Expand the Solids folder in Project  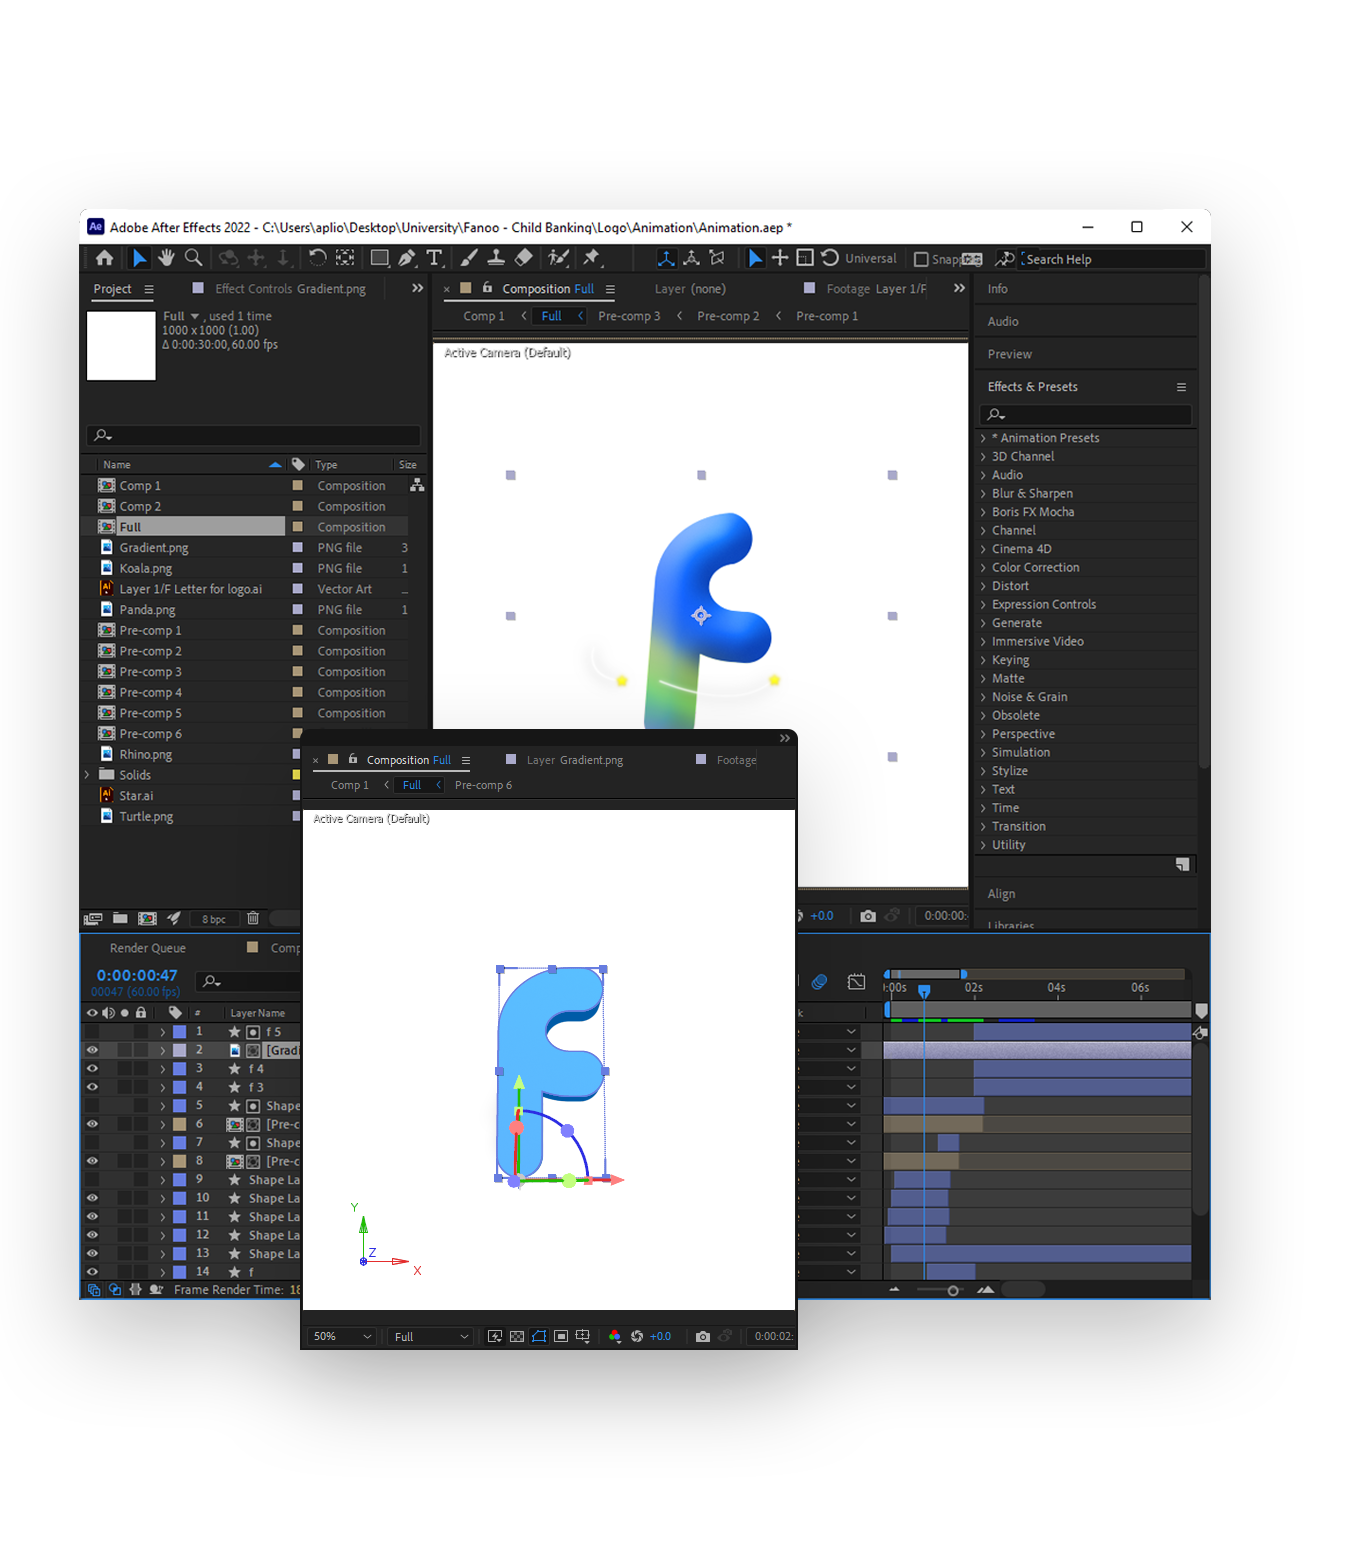pos(87,775)
